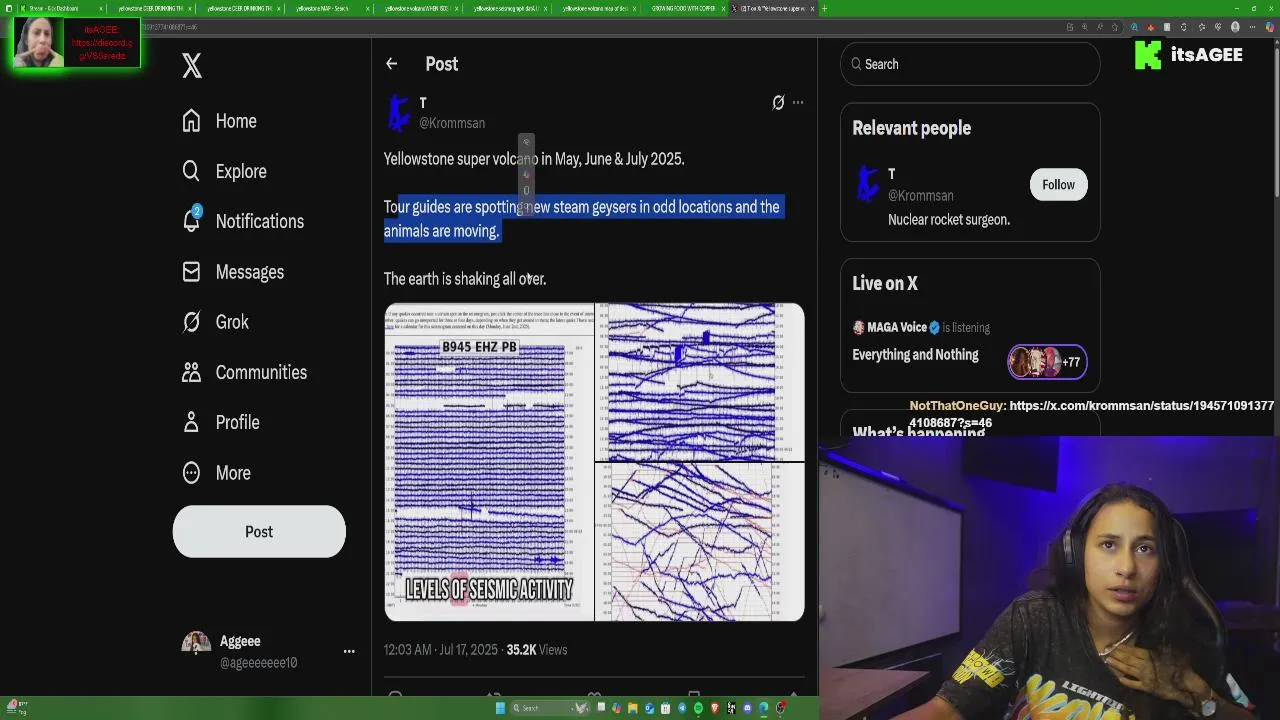Open the lower-right seismograph image
The image size is (1280, 720).
(x=700, y=542)
